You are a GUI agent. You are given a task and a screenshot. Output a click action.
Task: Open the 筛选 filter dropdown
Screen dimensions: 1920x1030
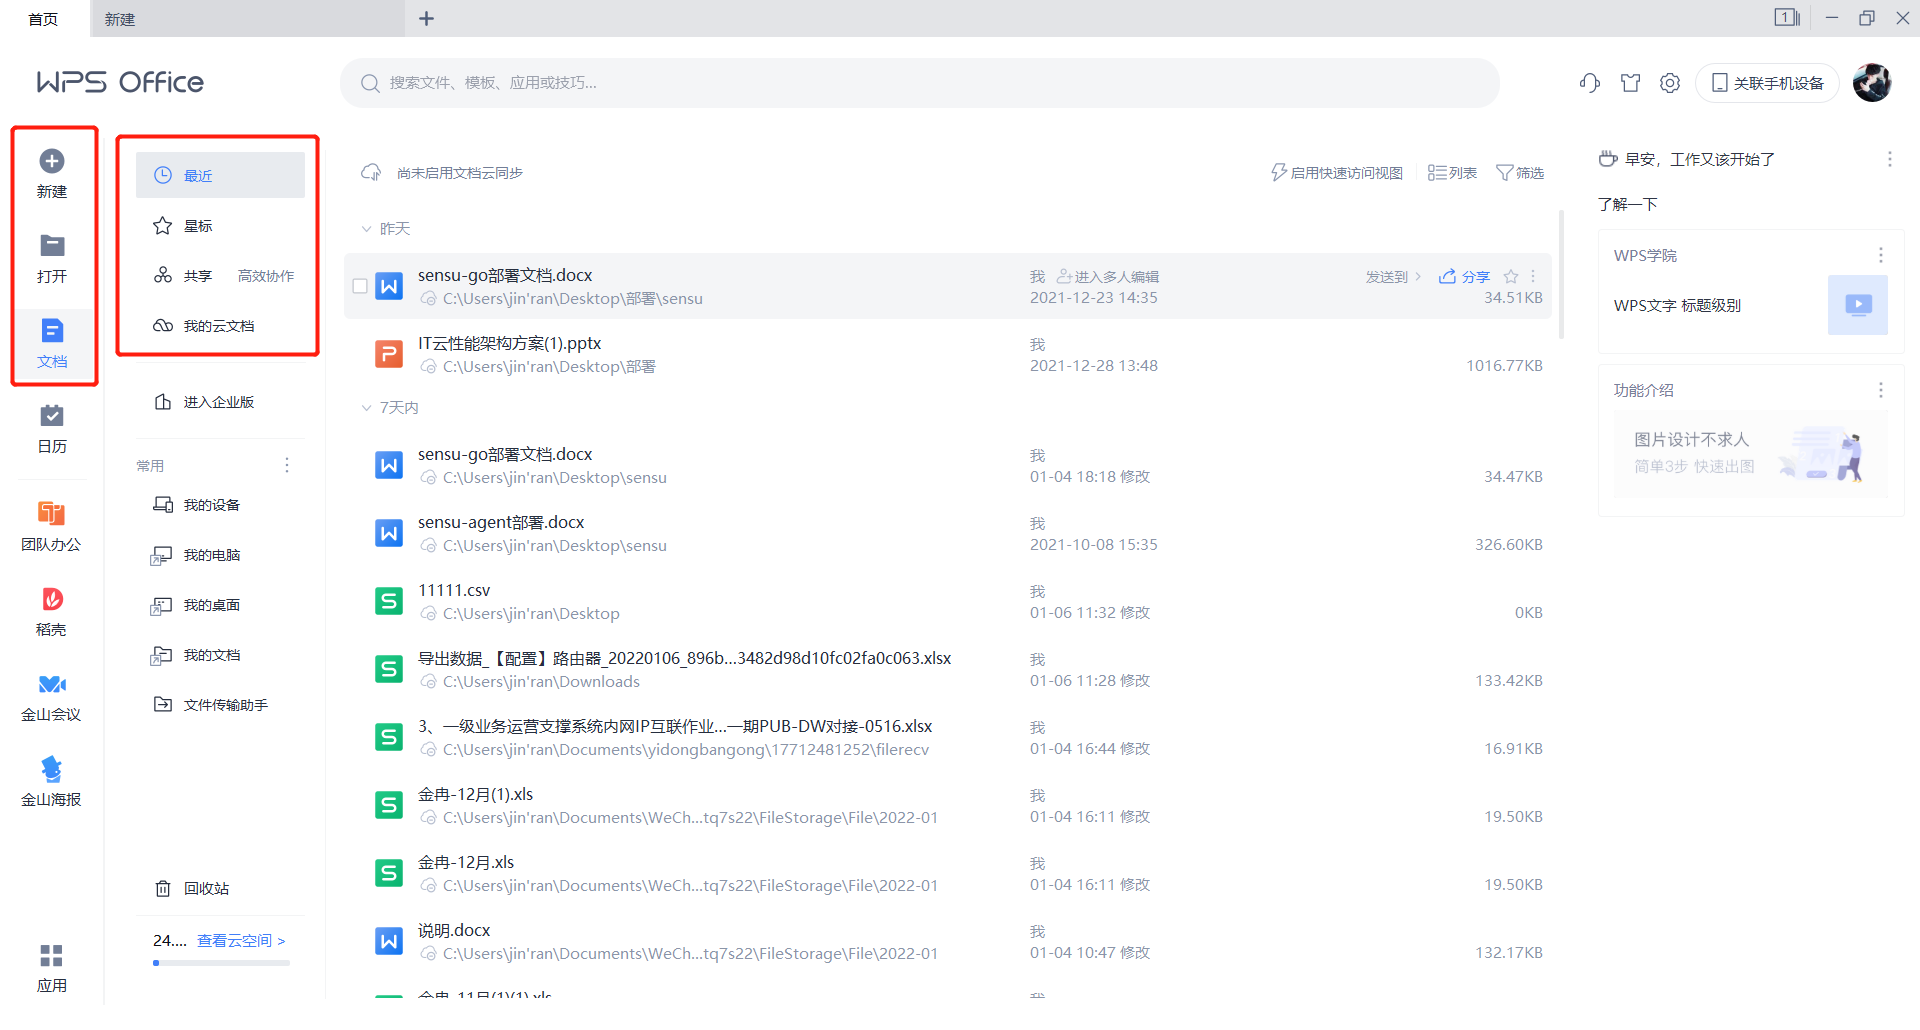1520,173
